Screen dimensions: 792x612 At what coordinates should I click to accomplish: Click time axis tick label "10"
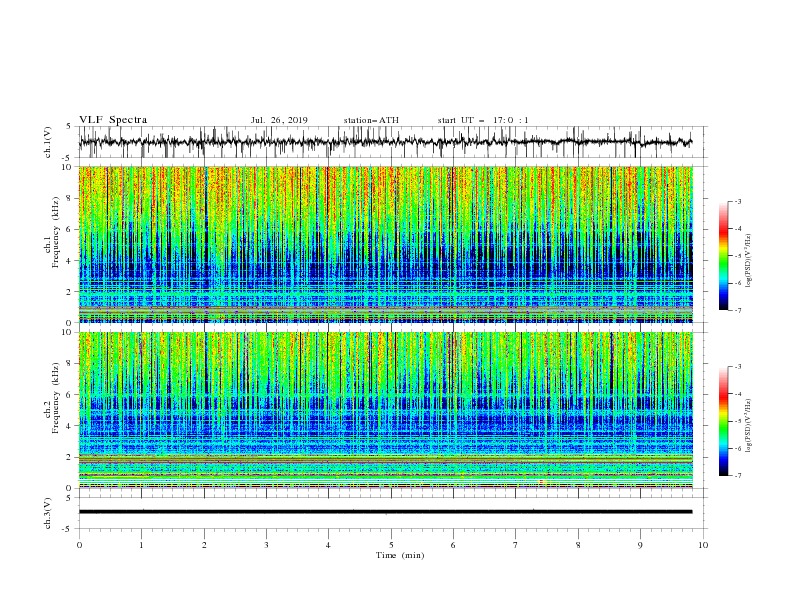pyautogui.click(x=703, y=545)
